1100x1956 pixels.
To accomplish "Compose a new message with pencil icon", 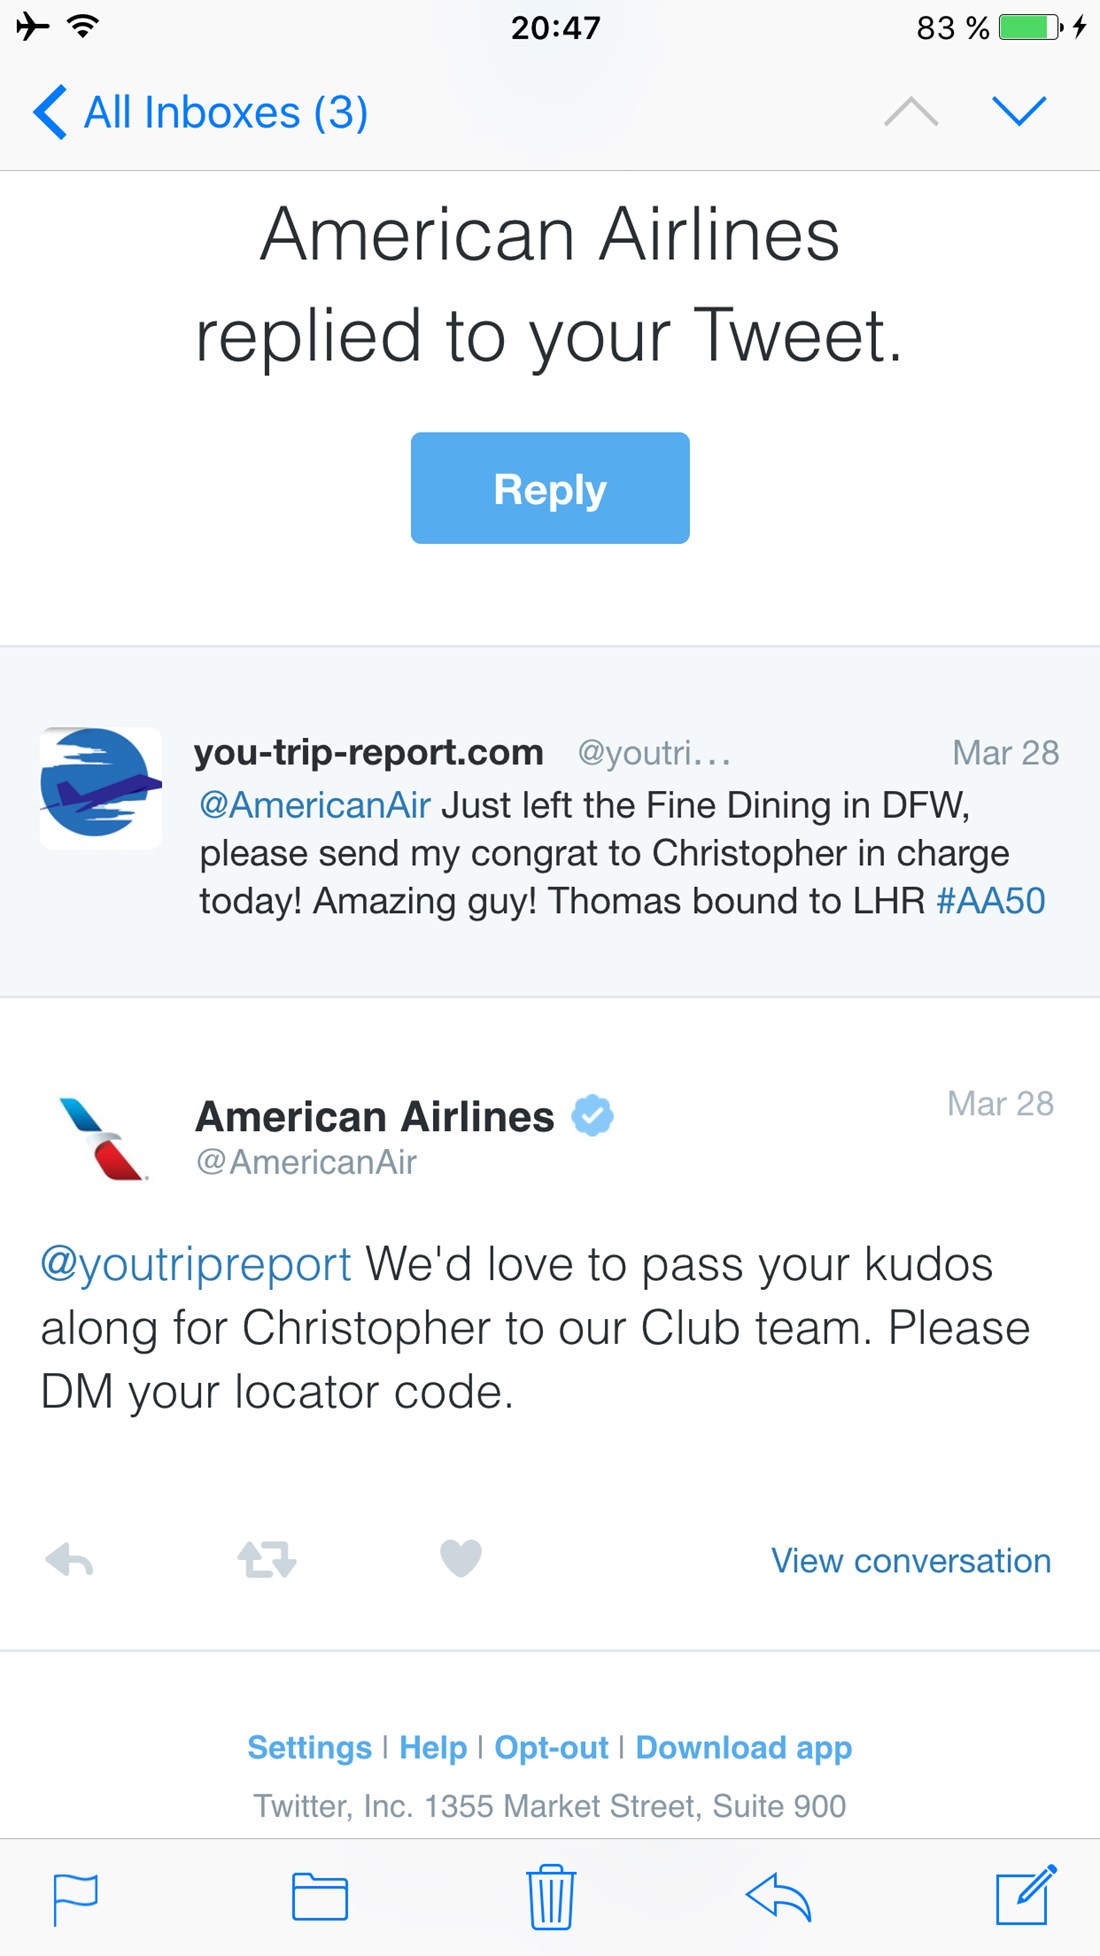I will [1025, 1895].
